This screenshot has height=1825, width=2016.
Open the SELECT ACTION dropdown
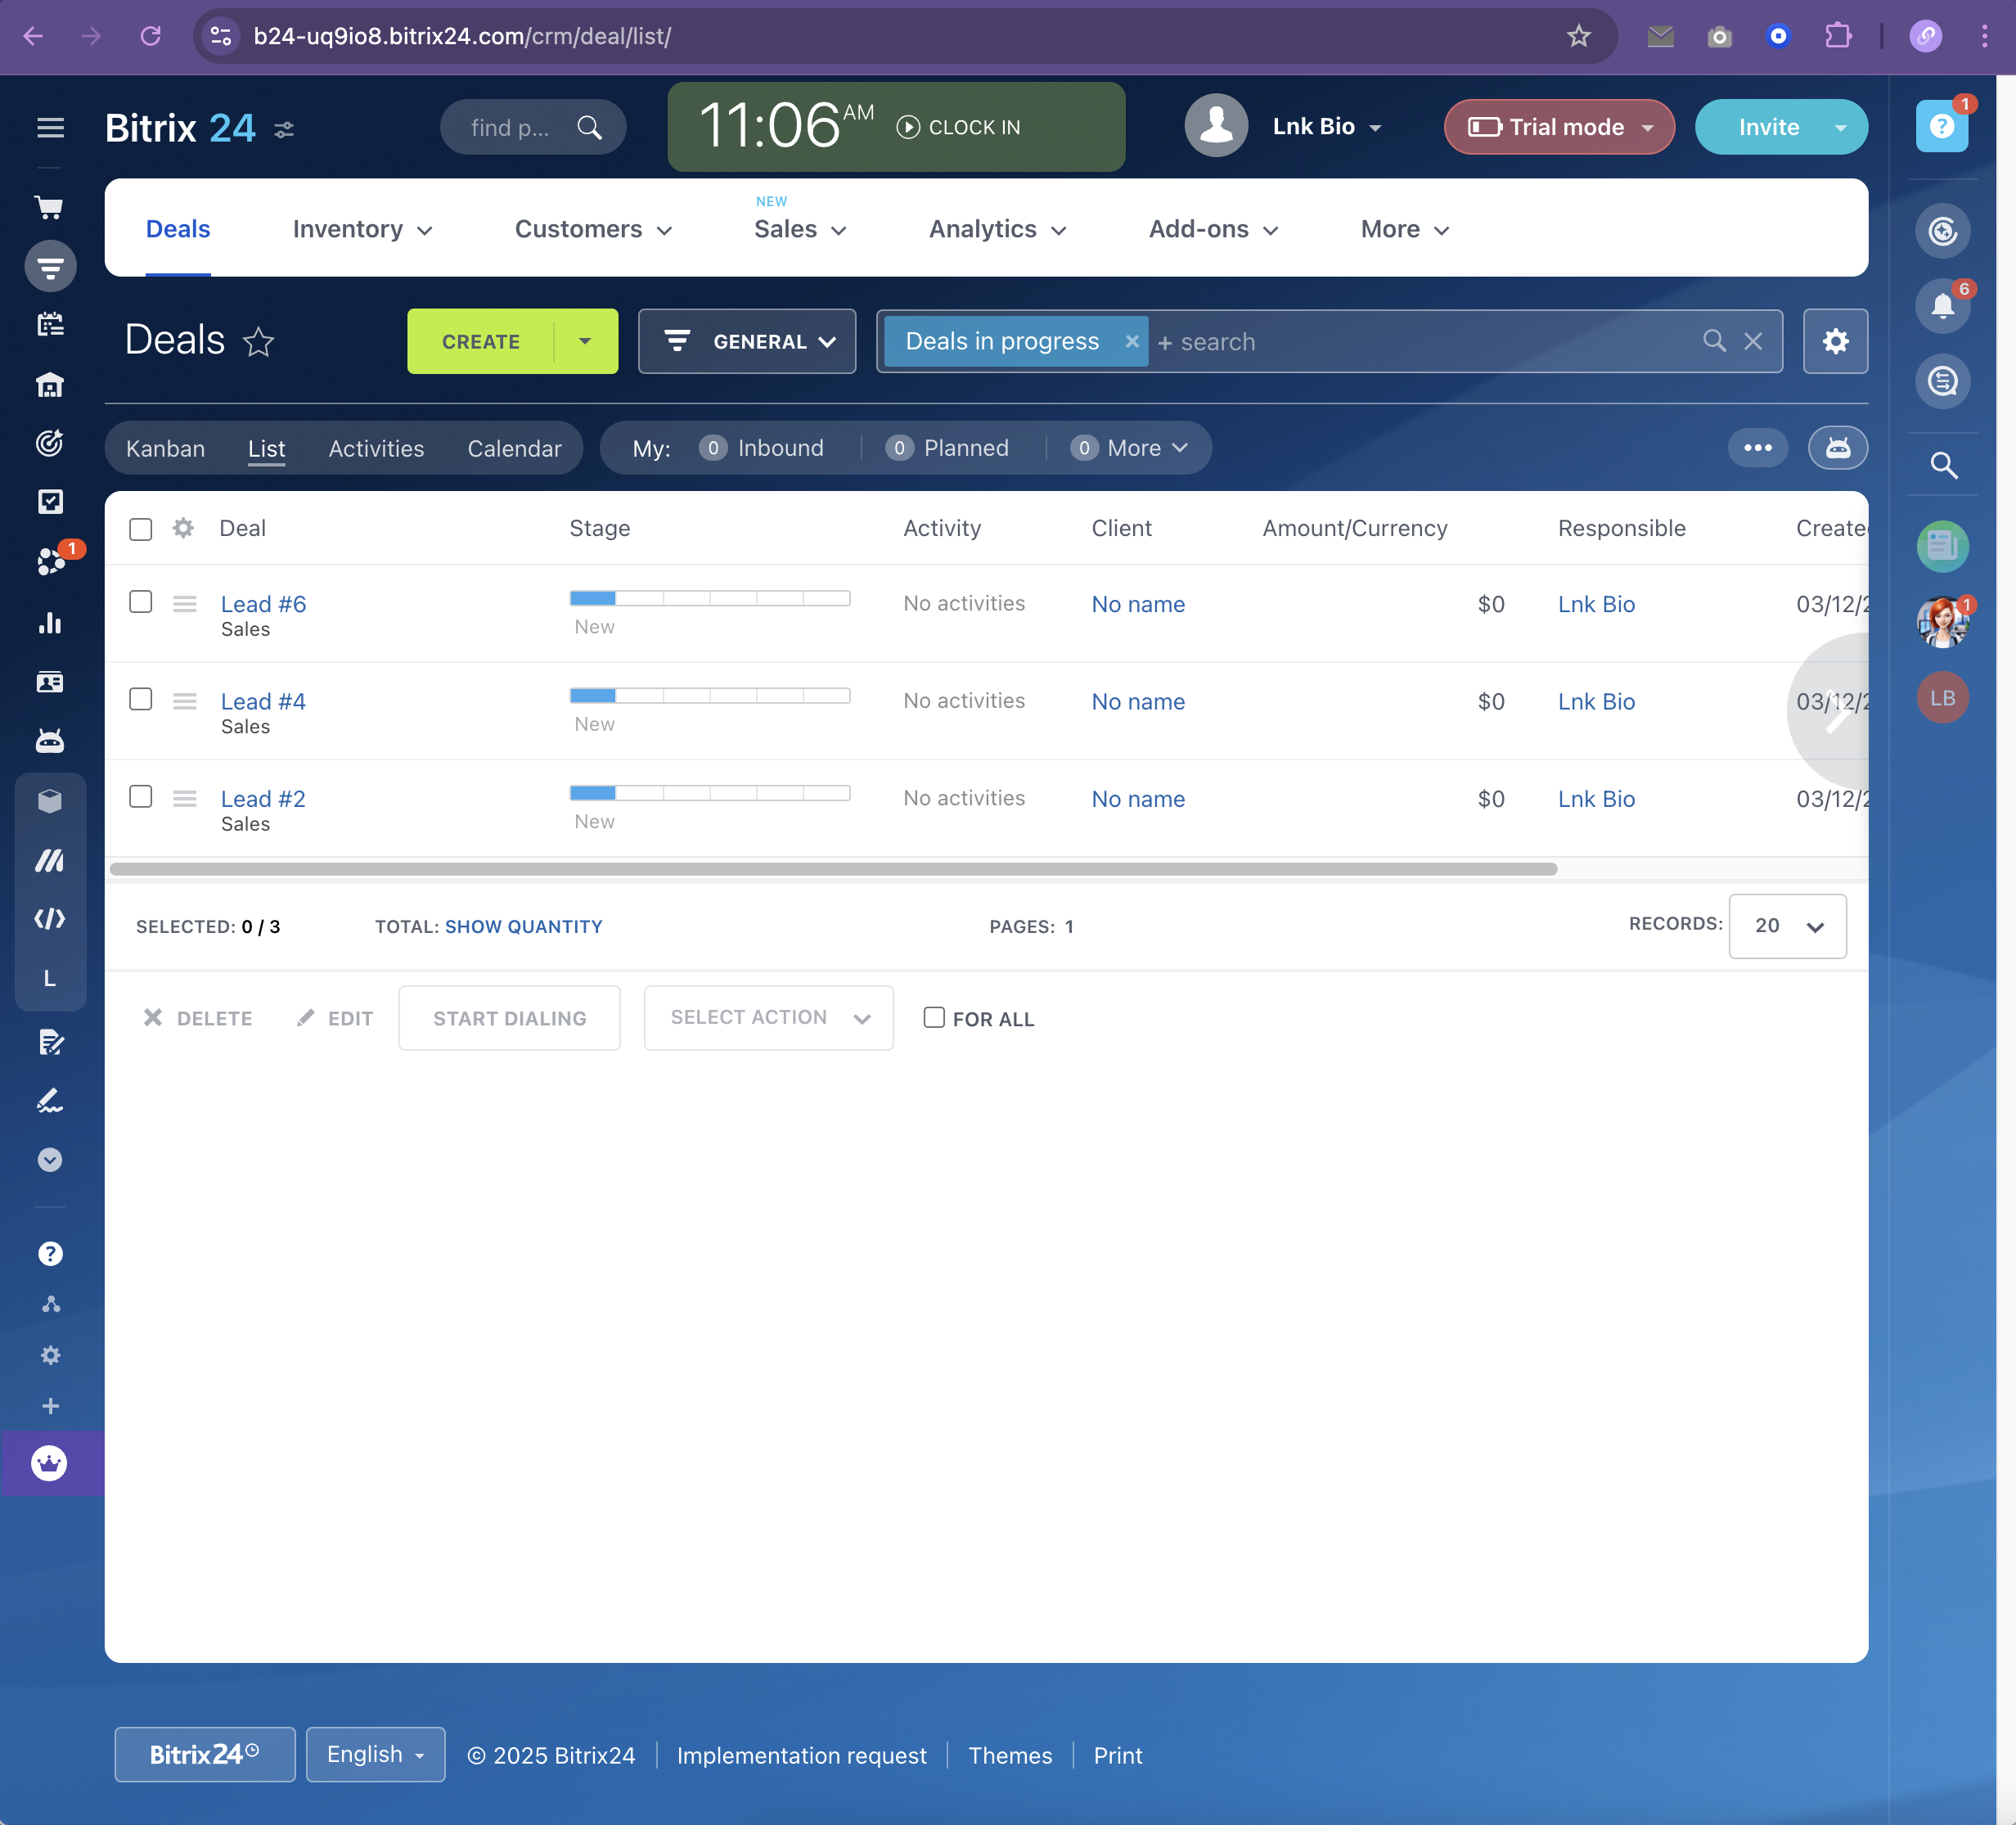tap(768, 1018)
